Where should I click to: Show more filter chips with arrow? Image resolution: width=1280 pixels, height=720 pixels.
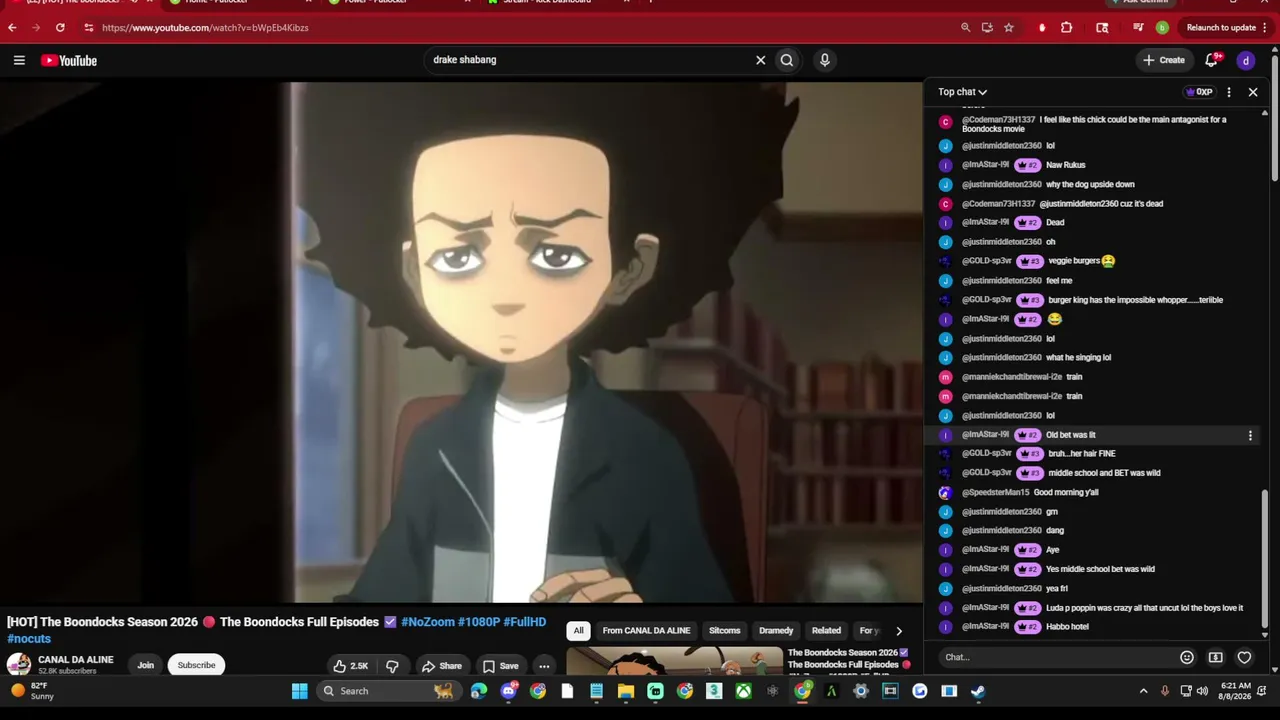coord(898,631)
